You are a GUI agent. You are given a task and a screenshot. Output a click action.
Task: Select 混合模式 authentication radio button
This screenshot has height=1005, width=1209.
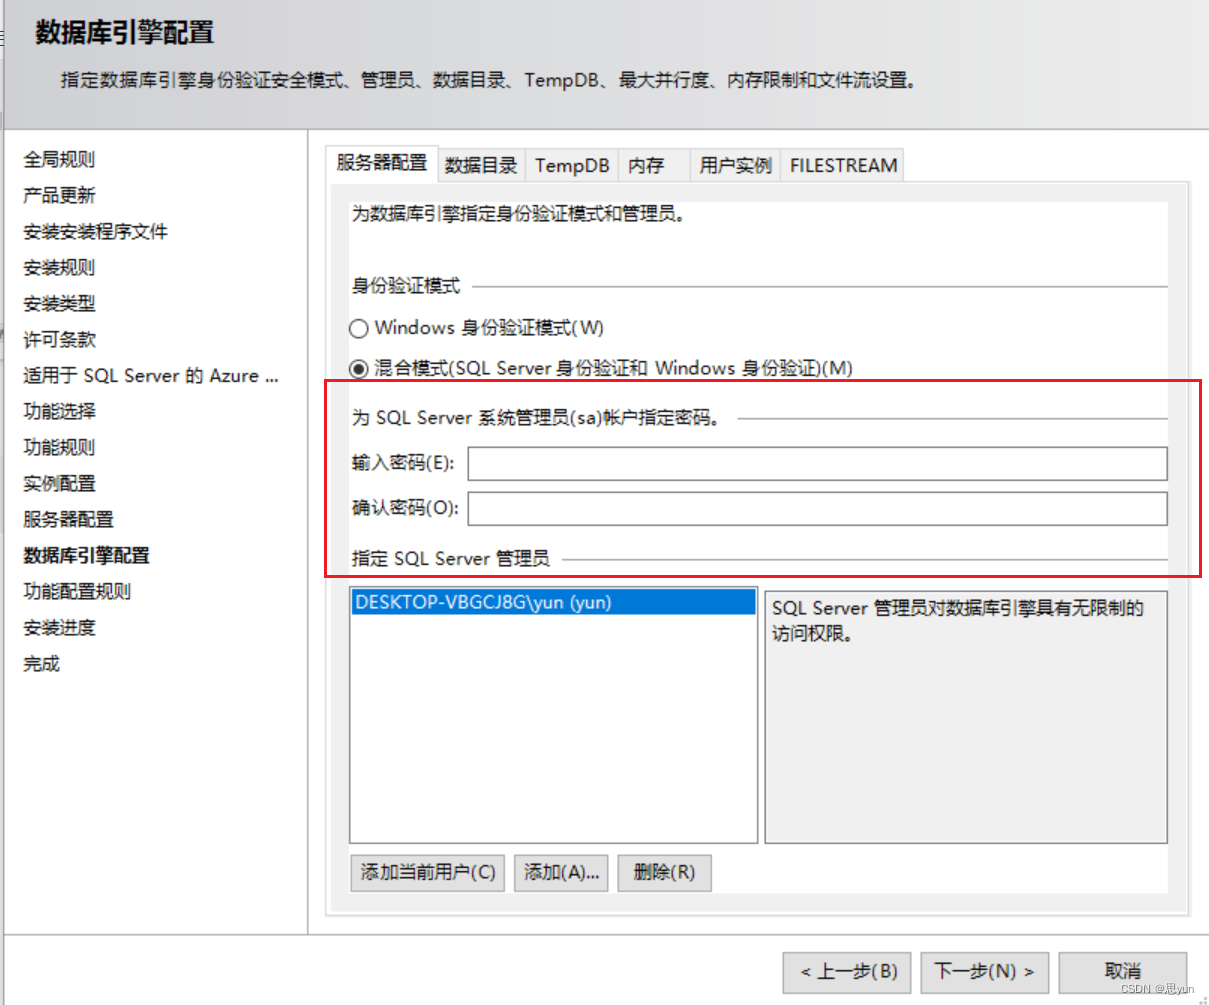tap(359, 369)
